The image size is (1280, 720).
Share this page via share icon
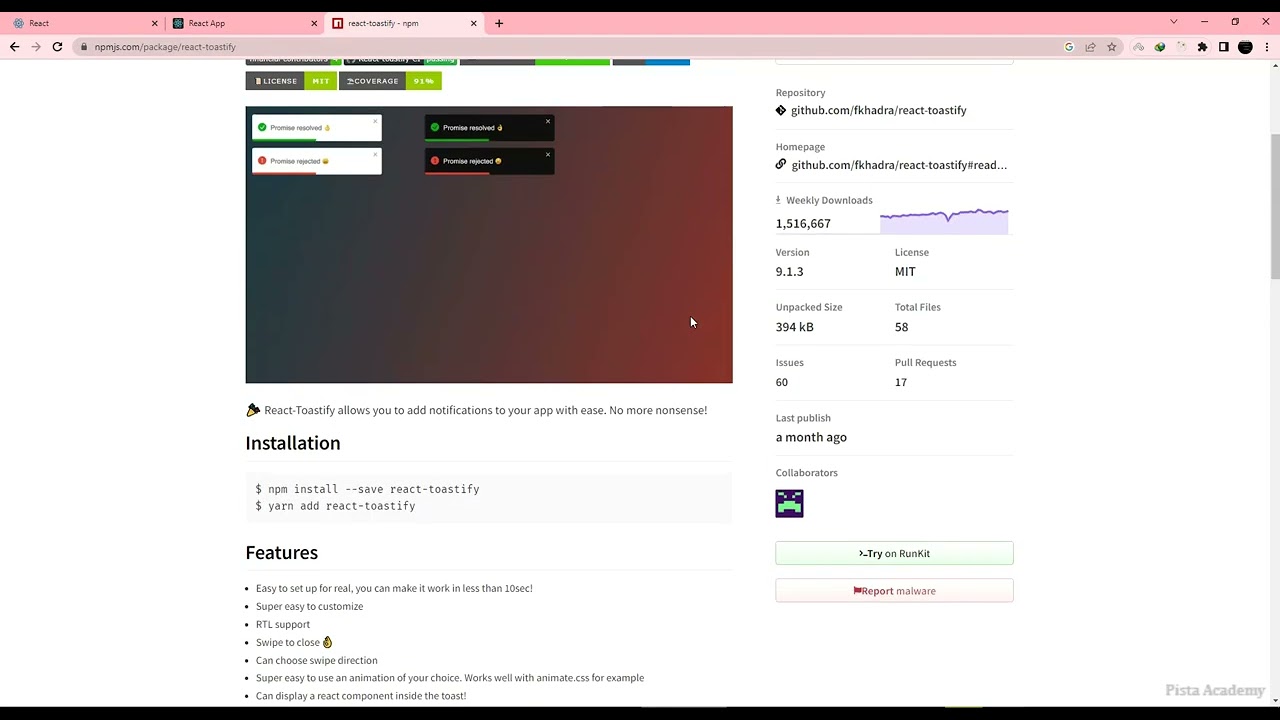tap(1090, 47)
